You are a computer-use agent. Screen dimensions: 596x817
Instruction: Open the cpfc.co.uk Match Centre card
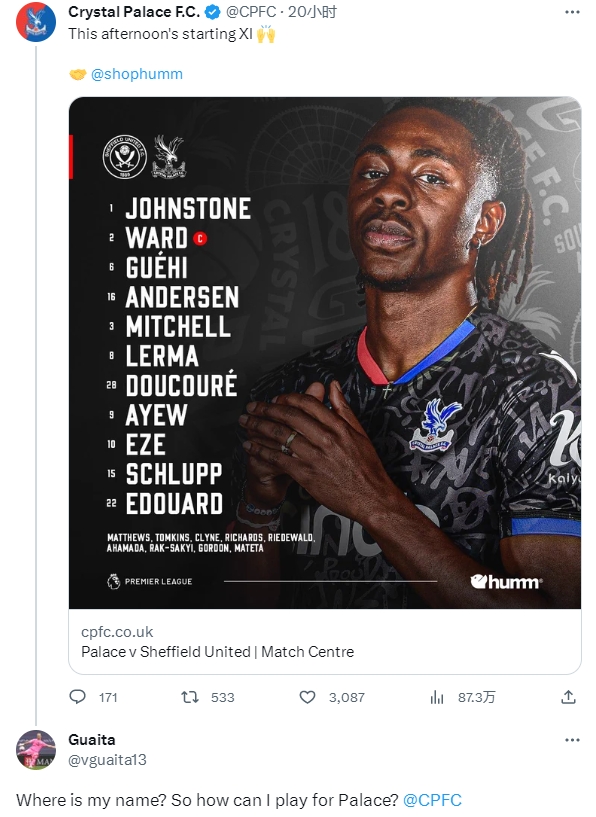(x=325, y=641)
